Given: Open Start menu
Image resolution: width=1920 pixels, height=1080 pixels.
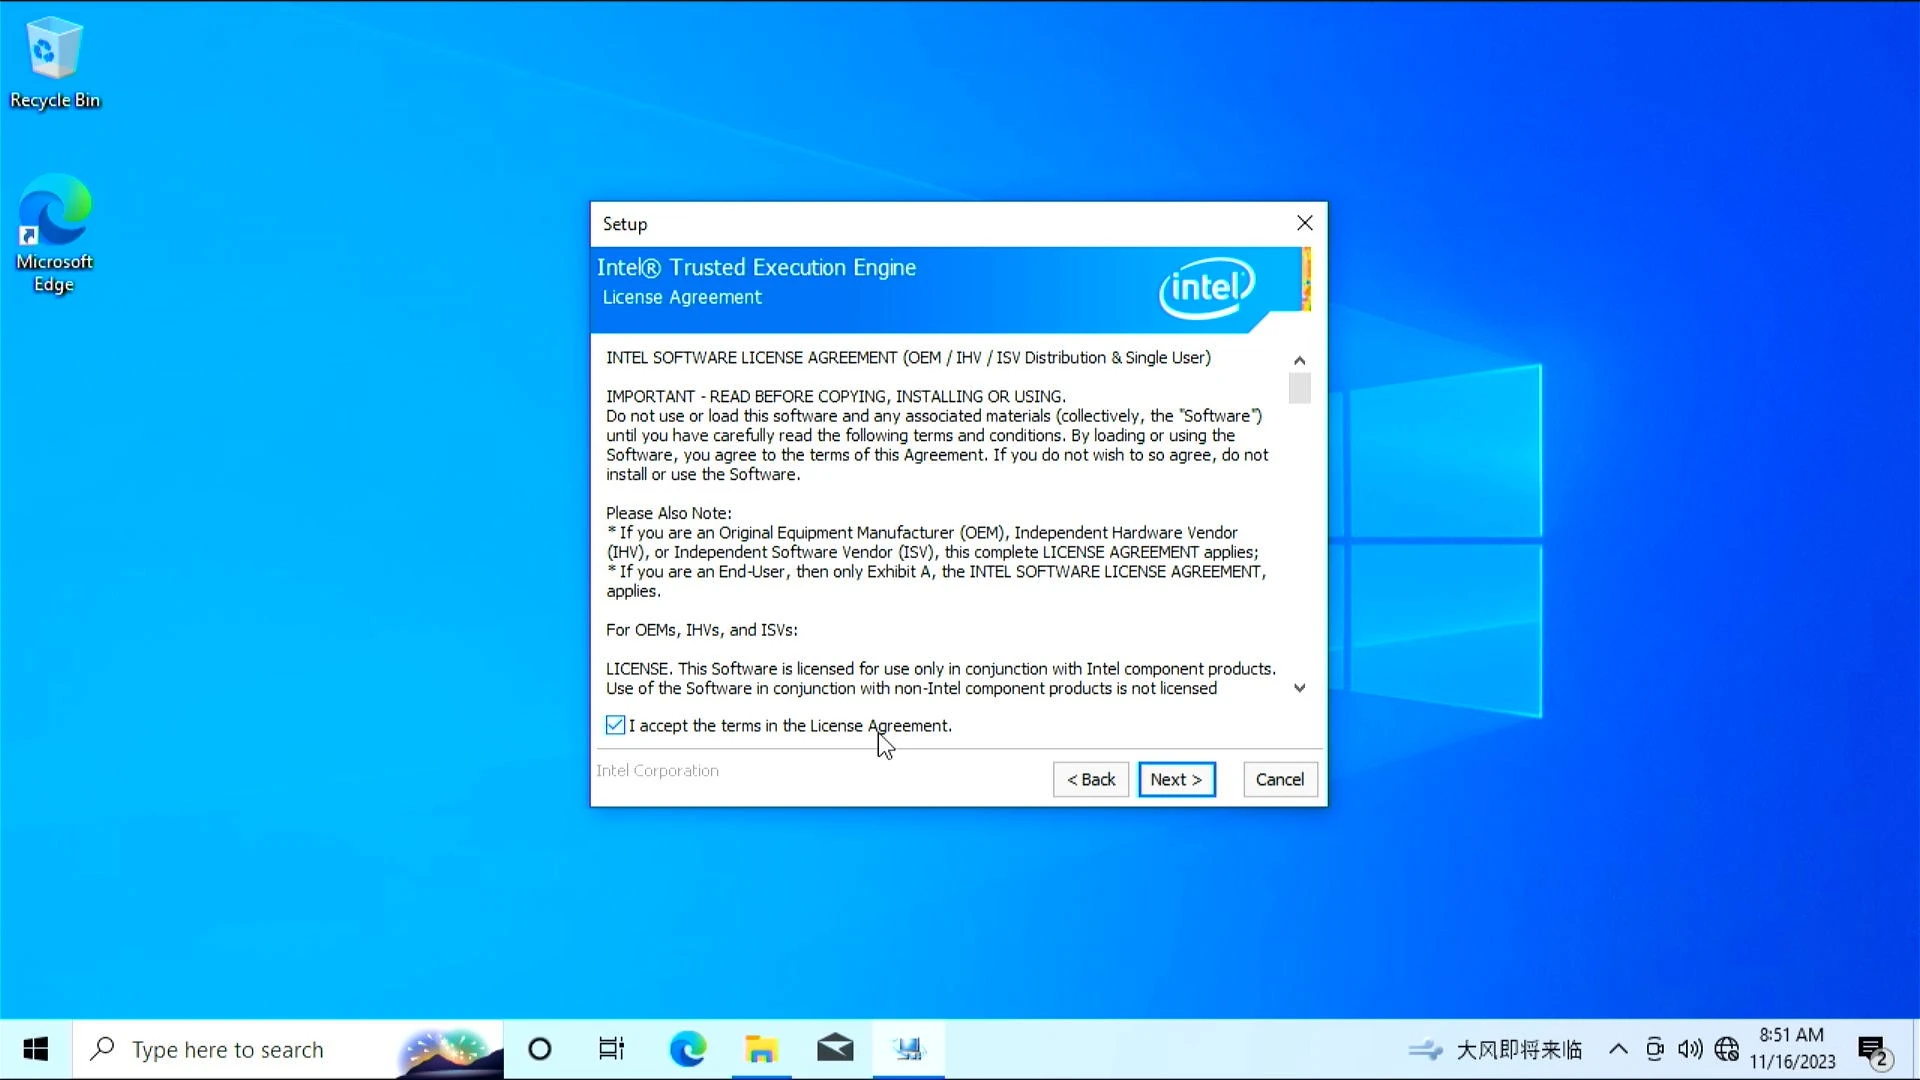Looking at the screenshot, I should click(x=36, y=1048).
